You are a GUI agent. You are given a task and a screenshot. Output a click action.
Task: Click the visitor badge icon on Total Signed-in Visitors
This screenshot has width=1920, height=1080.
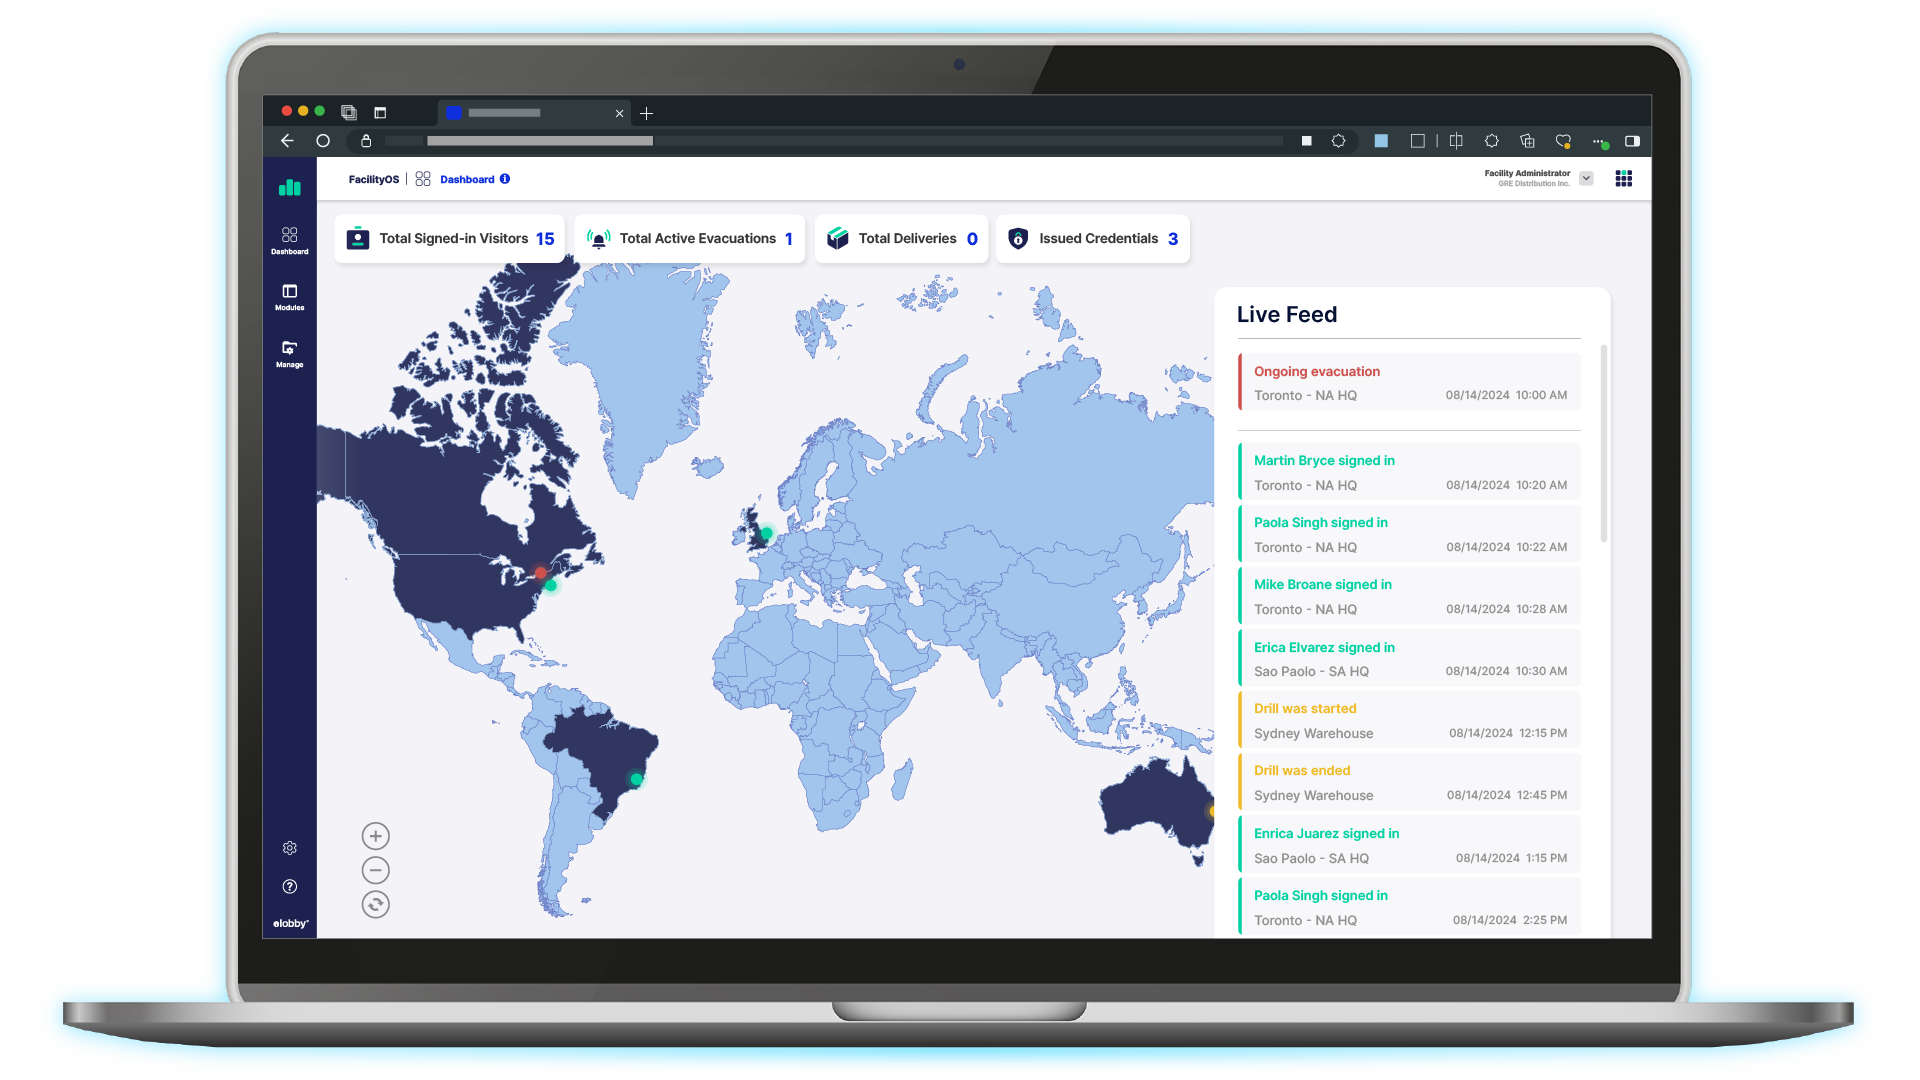pyautogui.click(x=357, y=238)
